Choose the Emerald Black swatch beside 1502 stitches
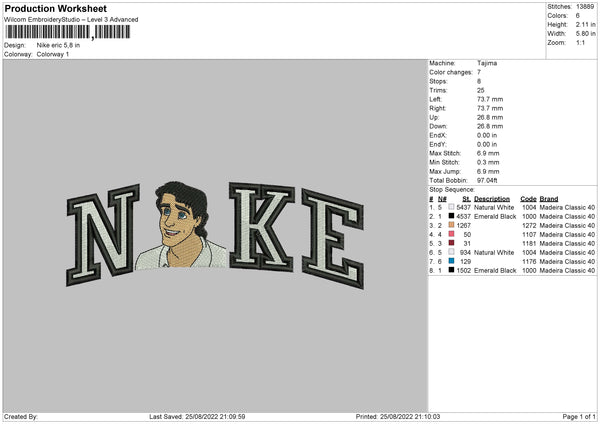The image size is (600, 424). [x=451, y=270]
